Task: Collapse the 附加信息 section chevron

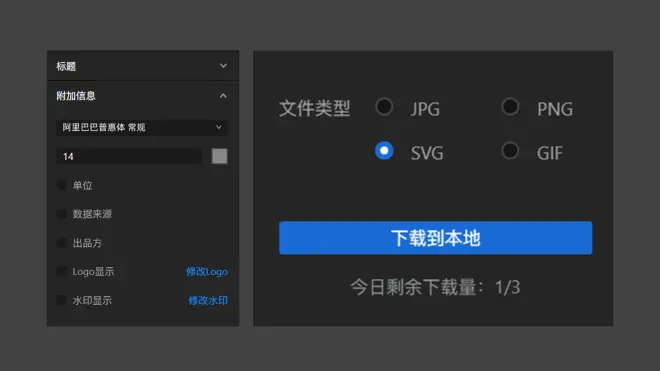Action: pos(223,96)
